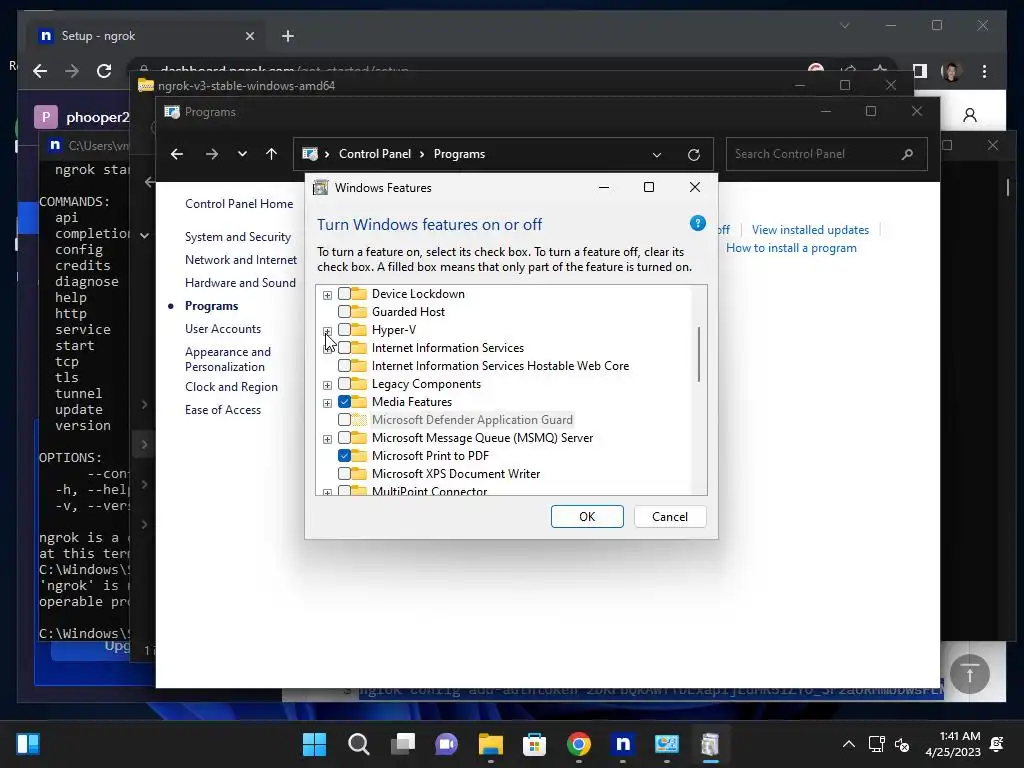Click the Windows Features list scrollbar
This screenshot has width=1024, height=768.
point(699,354)
